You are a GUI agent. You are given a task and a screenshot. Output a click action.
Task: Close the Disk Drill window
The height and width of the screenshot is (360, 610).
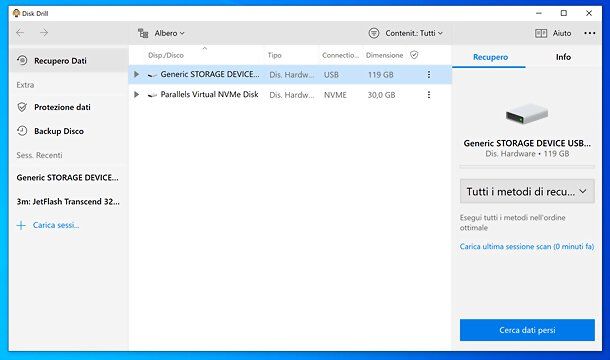point(589,13)
